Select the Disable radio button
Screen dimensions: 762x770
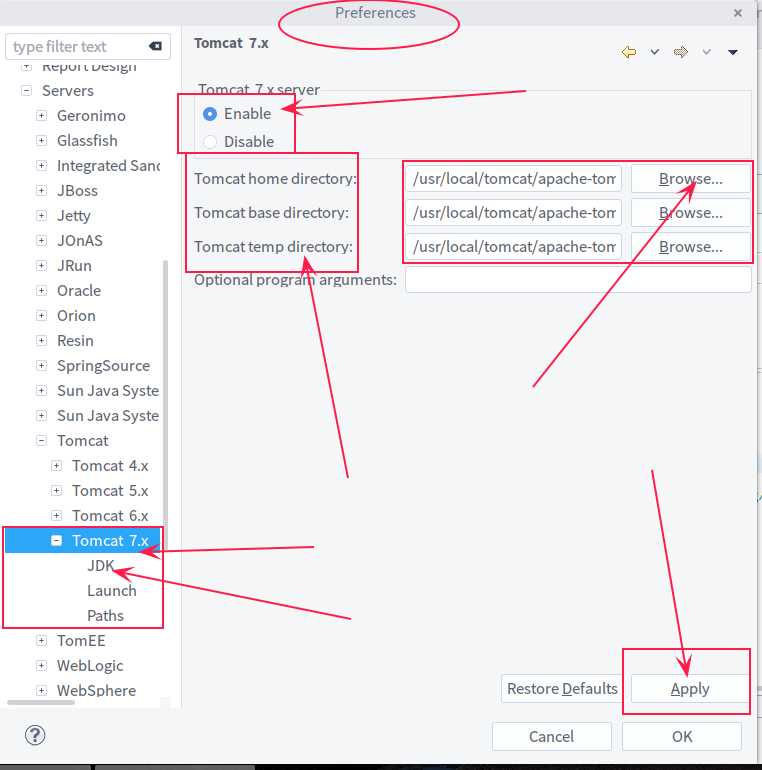pos(210,142)
